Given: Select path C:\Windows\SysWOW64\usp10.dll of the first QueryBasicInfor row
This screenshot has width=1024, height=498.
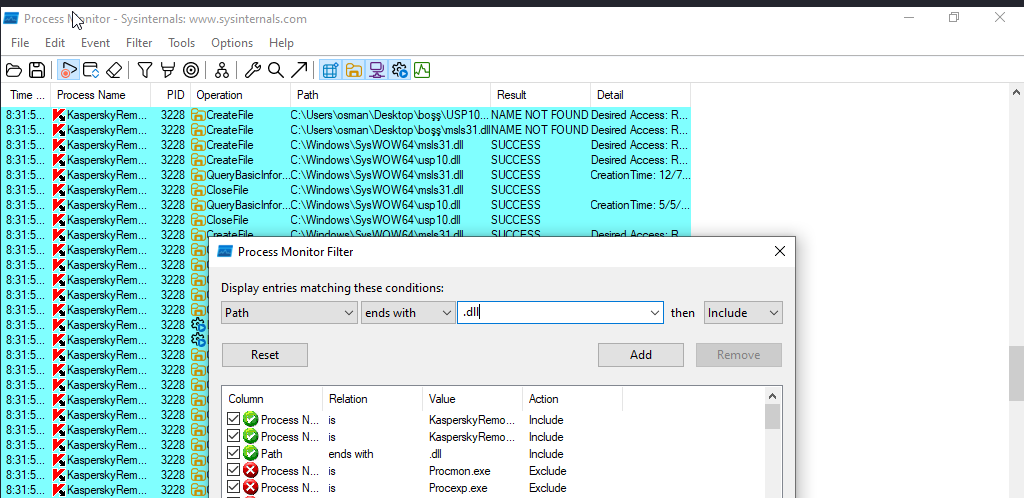Looking at the screenshot, I should [x=376, y=205].
